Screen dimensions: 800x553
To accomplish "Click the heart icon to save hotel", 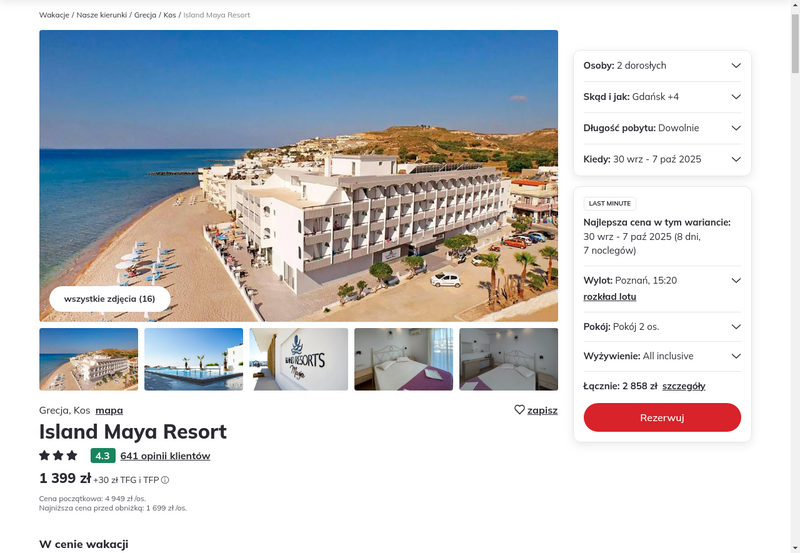I will pyautogui.click(x=519, y=410).
